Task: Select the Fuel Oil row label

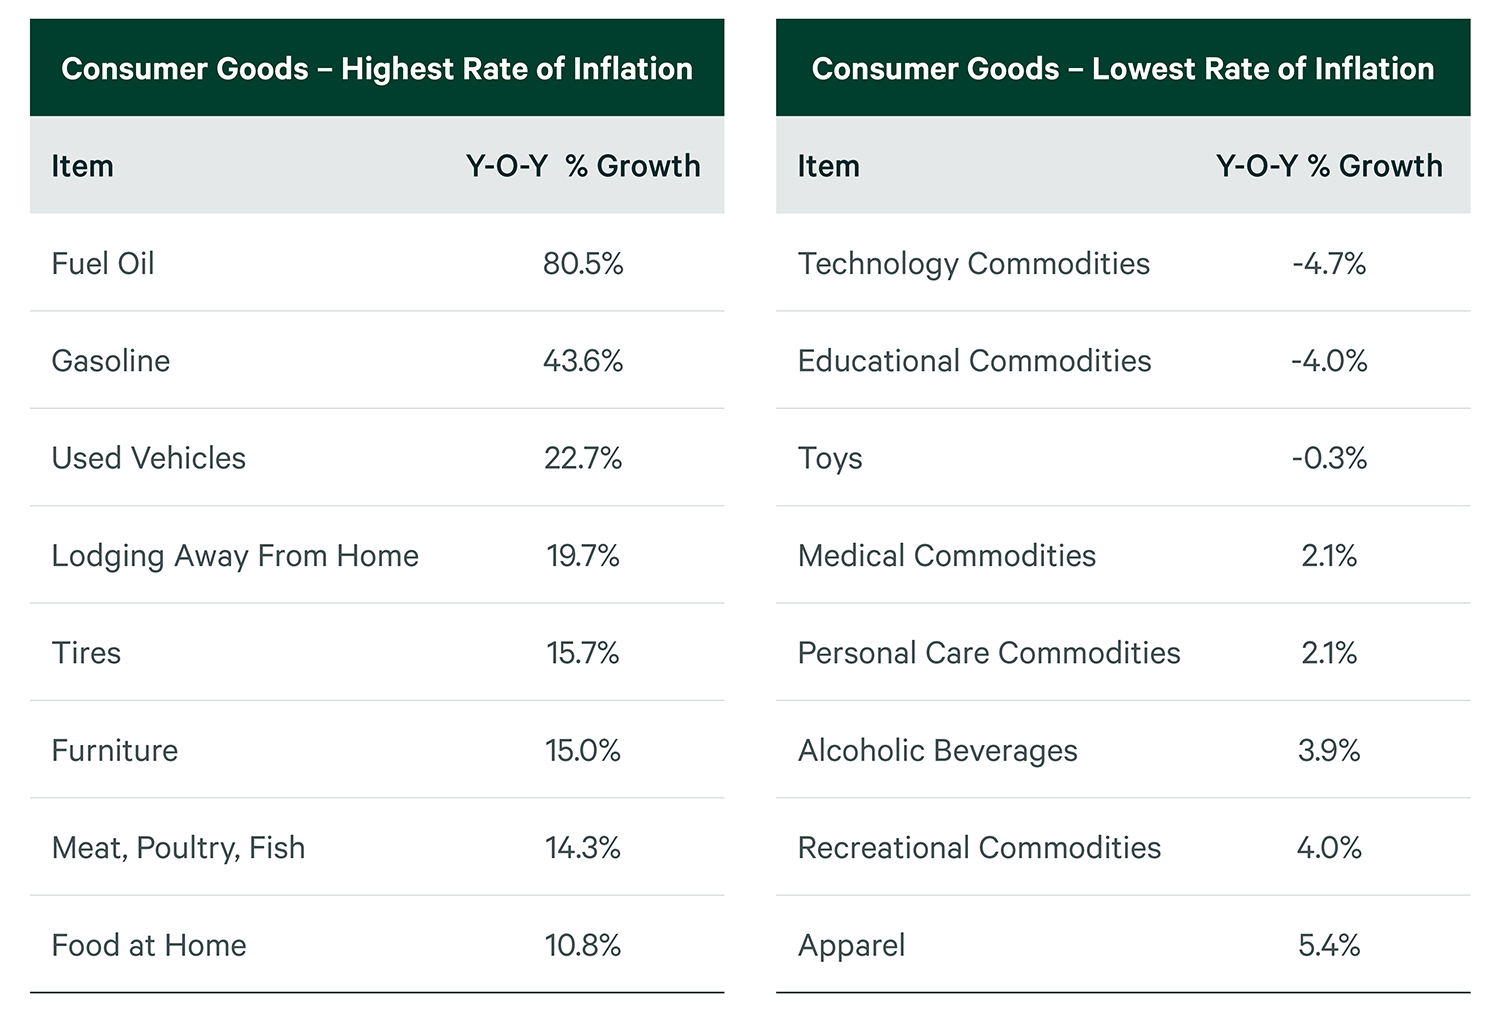Action: click(x=103, y=263)
